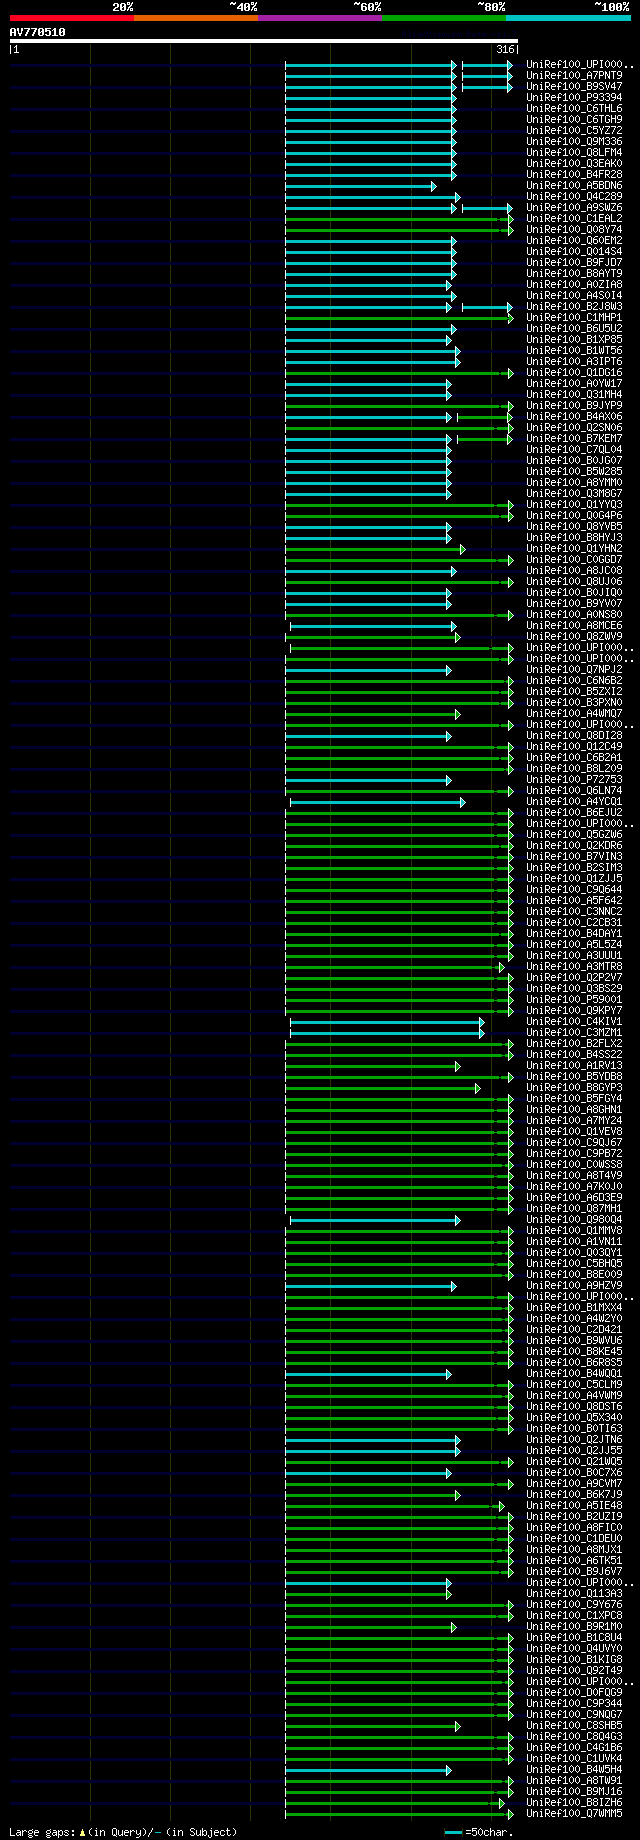Screen dimensions: 640x1840
Task: Select label UniRef100_A7MY24
Action: (x=574, y=1121)
